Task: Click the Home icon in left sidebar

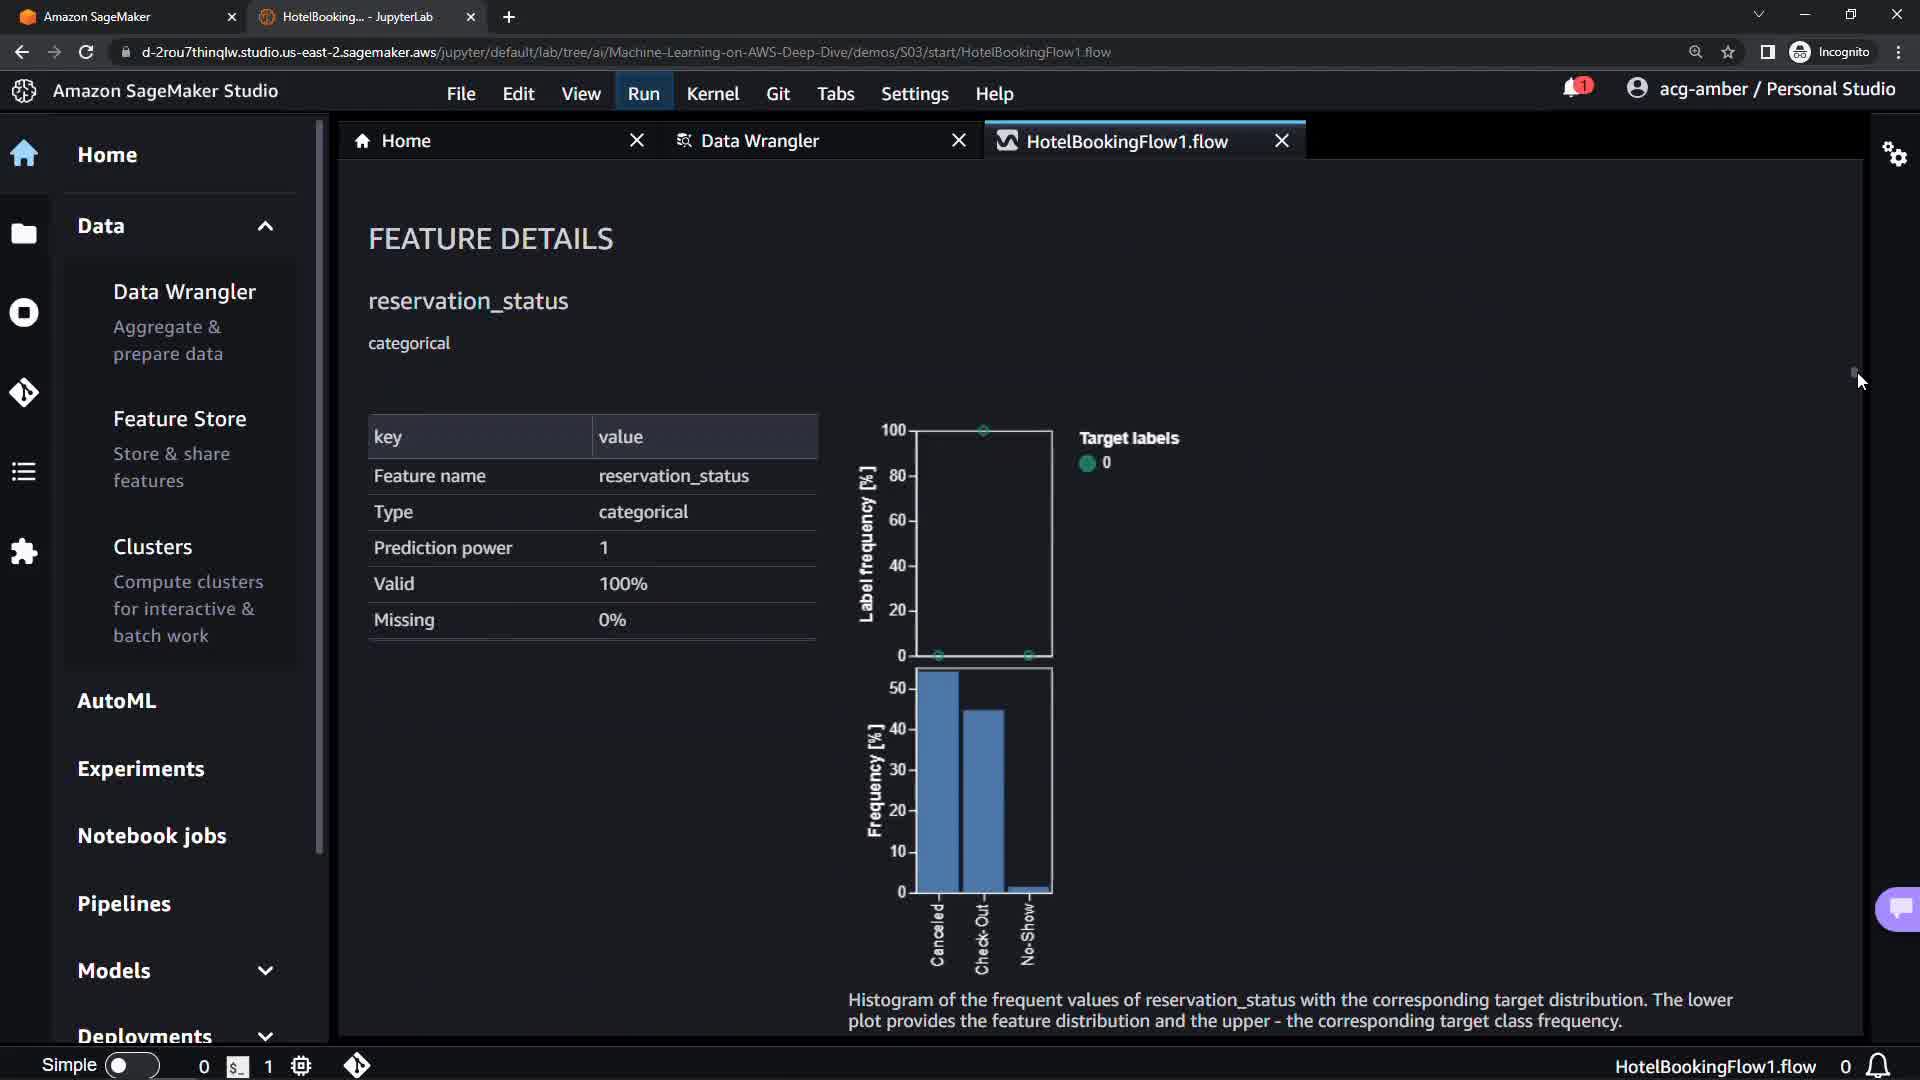Action: (x=24, y=154)
